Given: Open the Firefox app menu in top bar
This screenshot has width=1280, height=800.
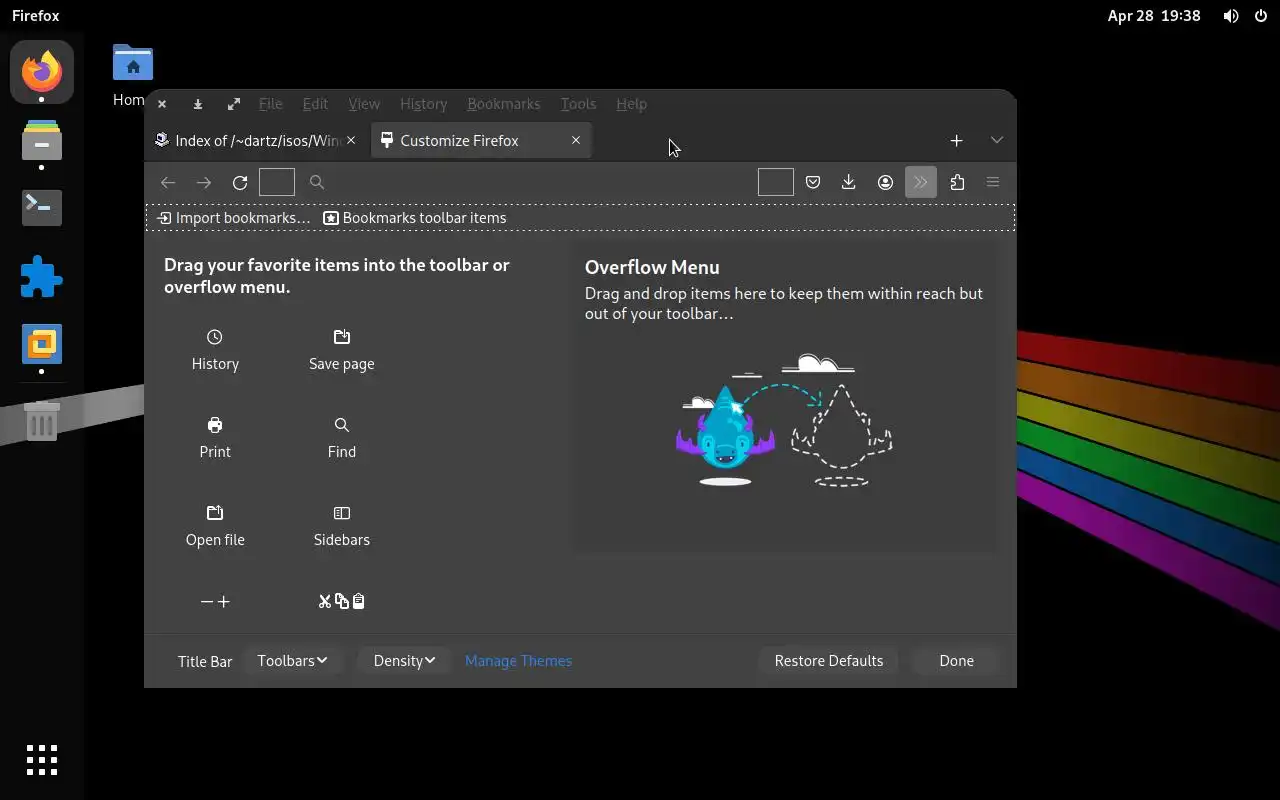Looking at the screenshot, I should (x=36, y=16).
